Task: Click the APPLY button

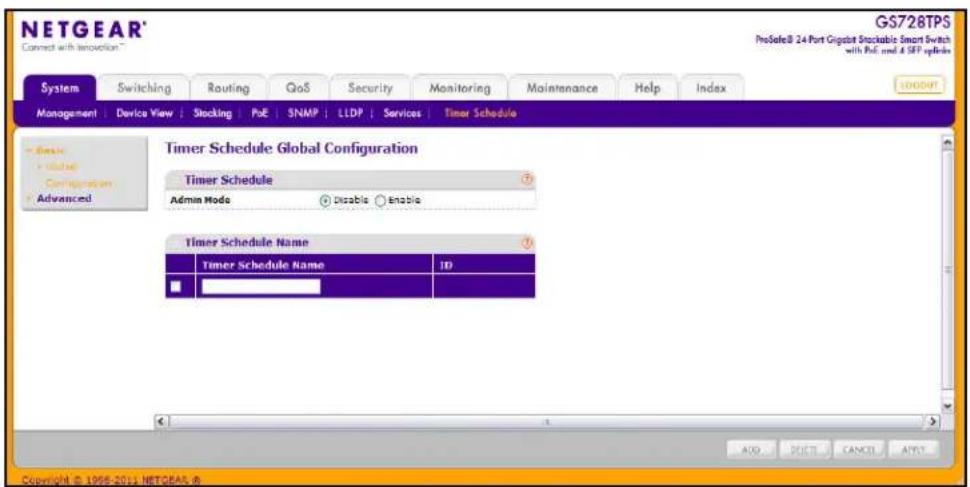Action: [914, 449]
